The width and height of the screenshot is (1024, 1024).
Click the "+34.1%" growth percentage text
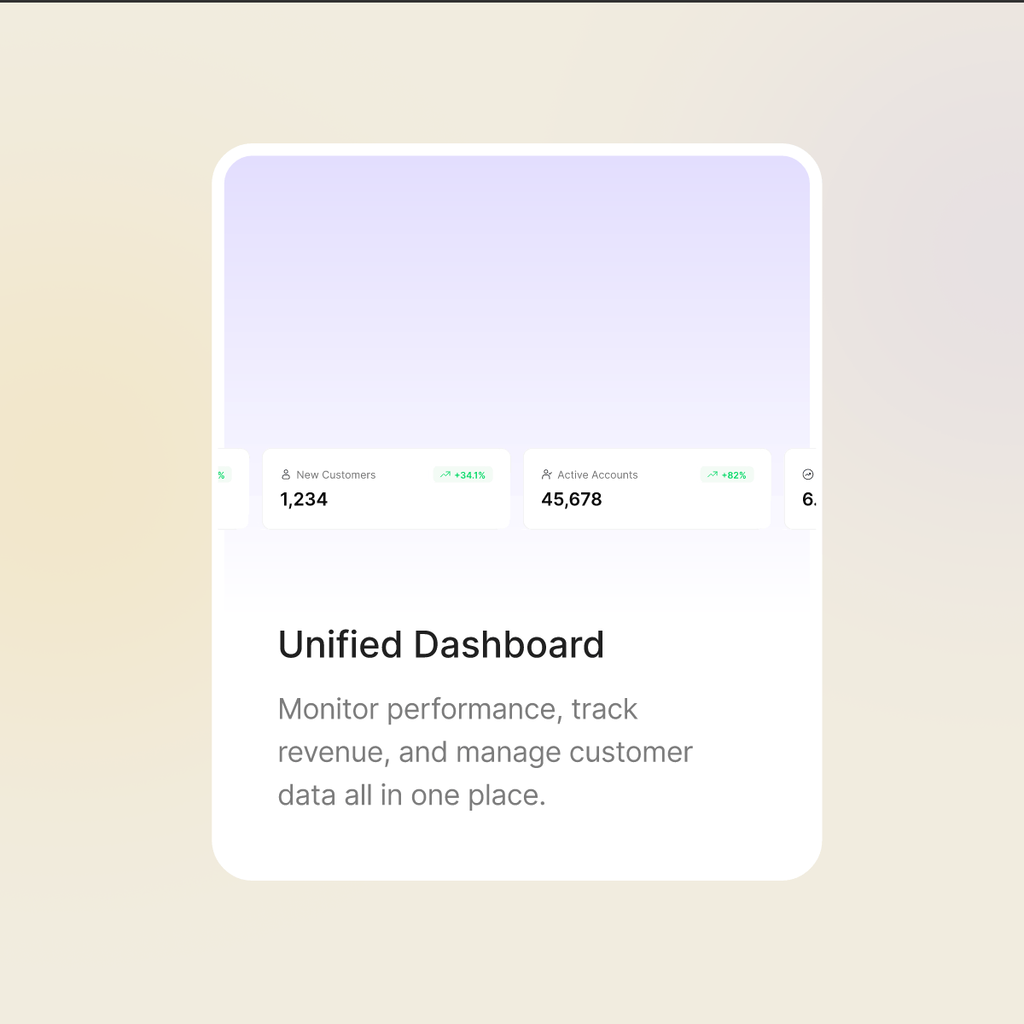(x=470, y=475)
